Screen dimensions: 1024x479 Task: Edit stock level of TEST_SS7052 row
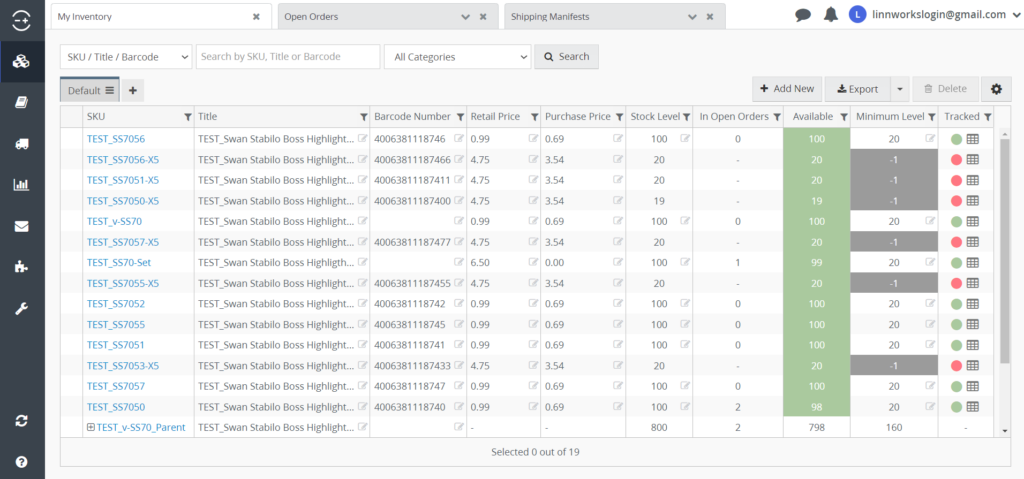pyautogui.click(x=685, y=303)
